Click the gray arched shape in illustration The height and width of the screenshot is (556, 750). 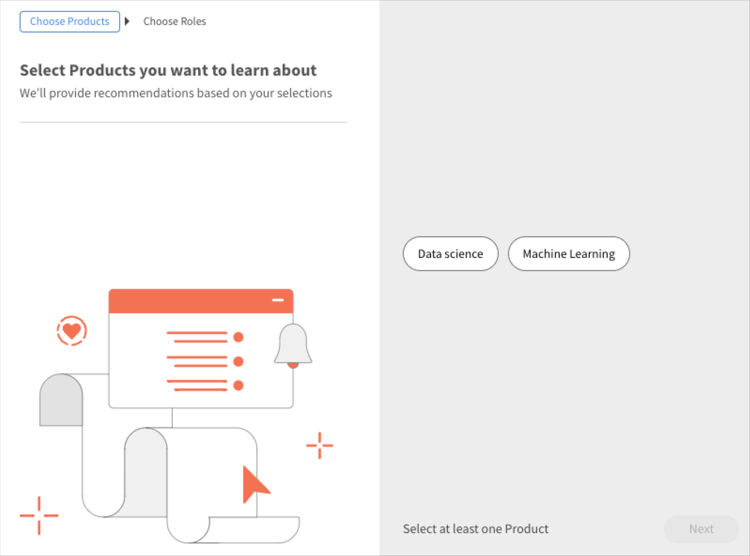pyautogui.click(x=61, y=400)
